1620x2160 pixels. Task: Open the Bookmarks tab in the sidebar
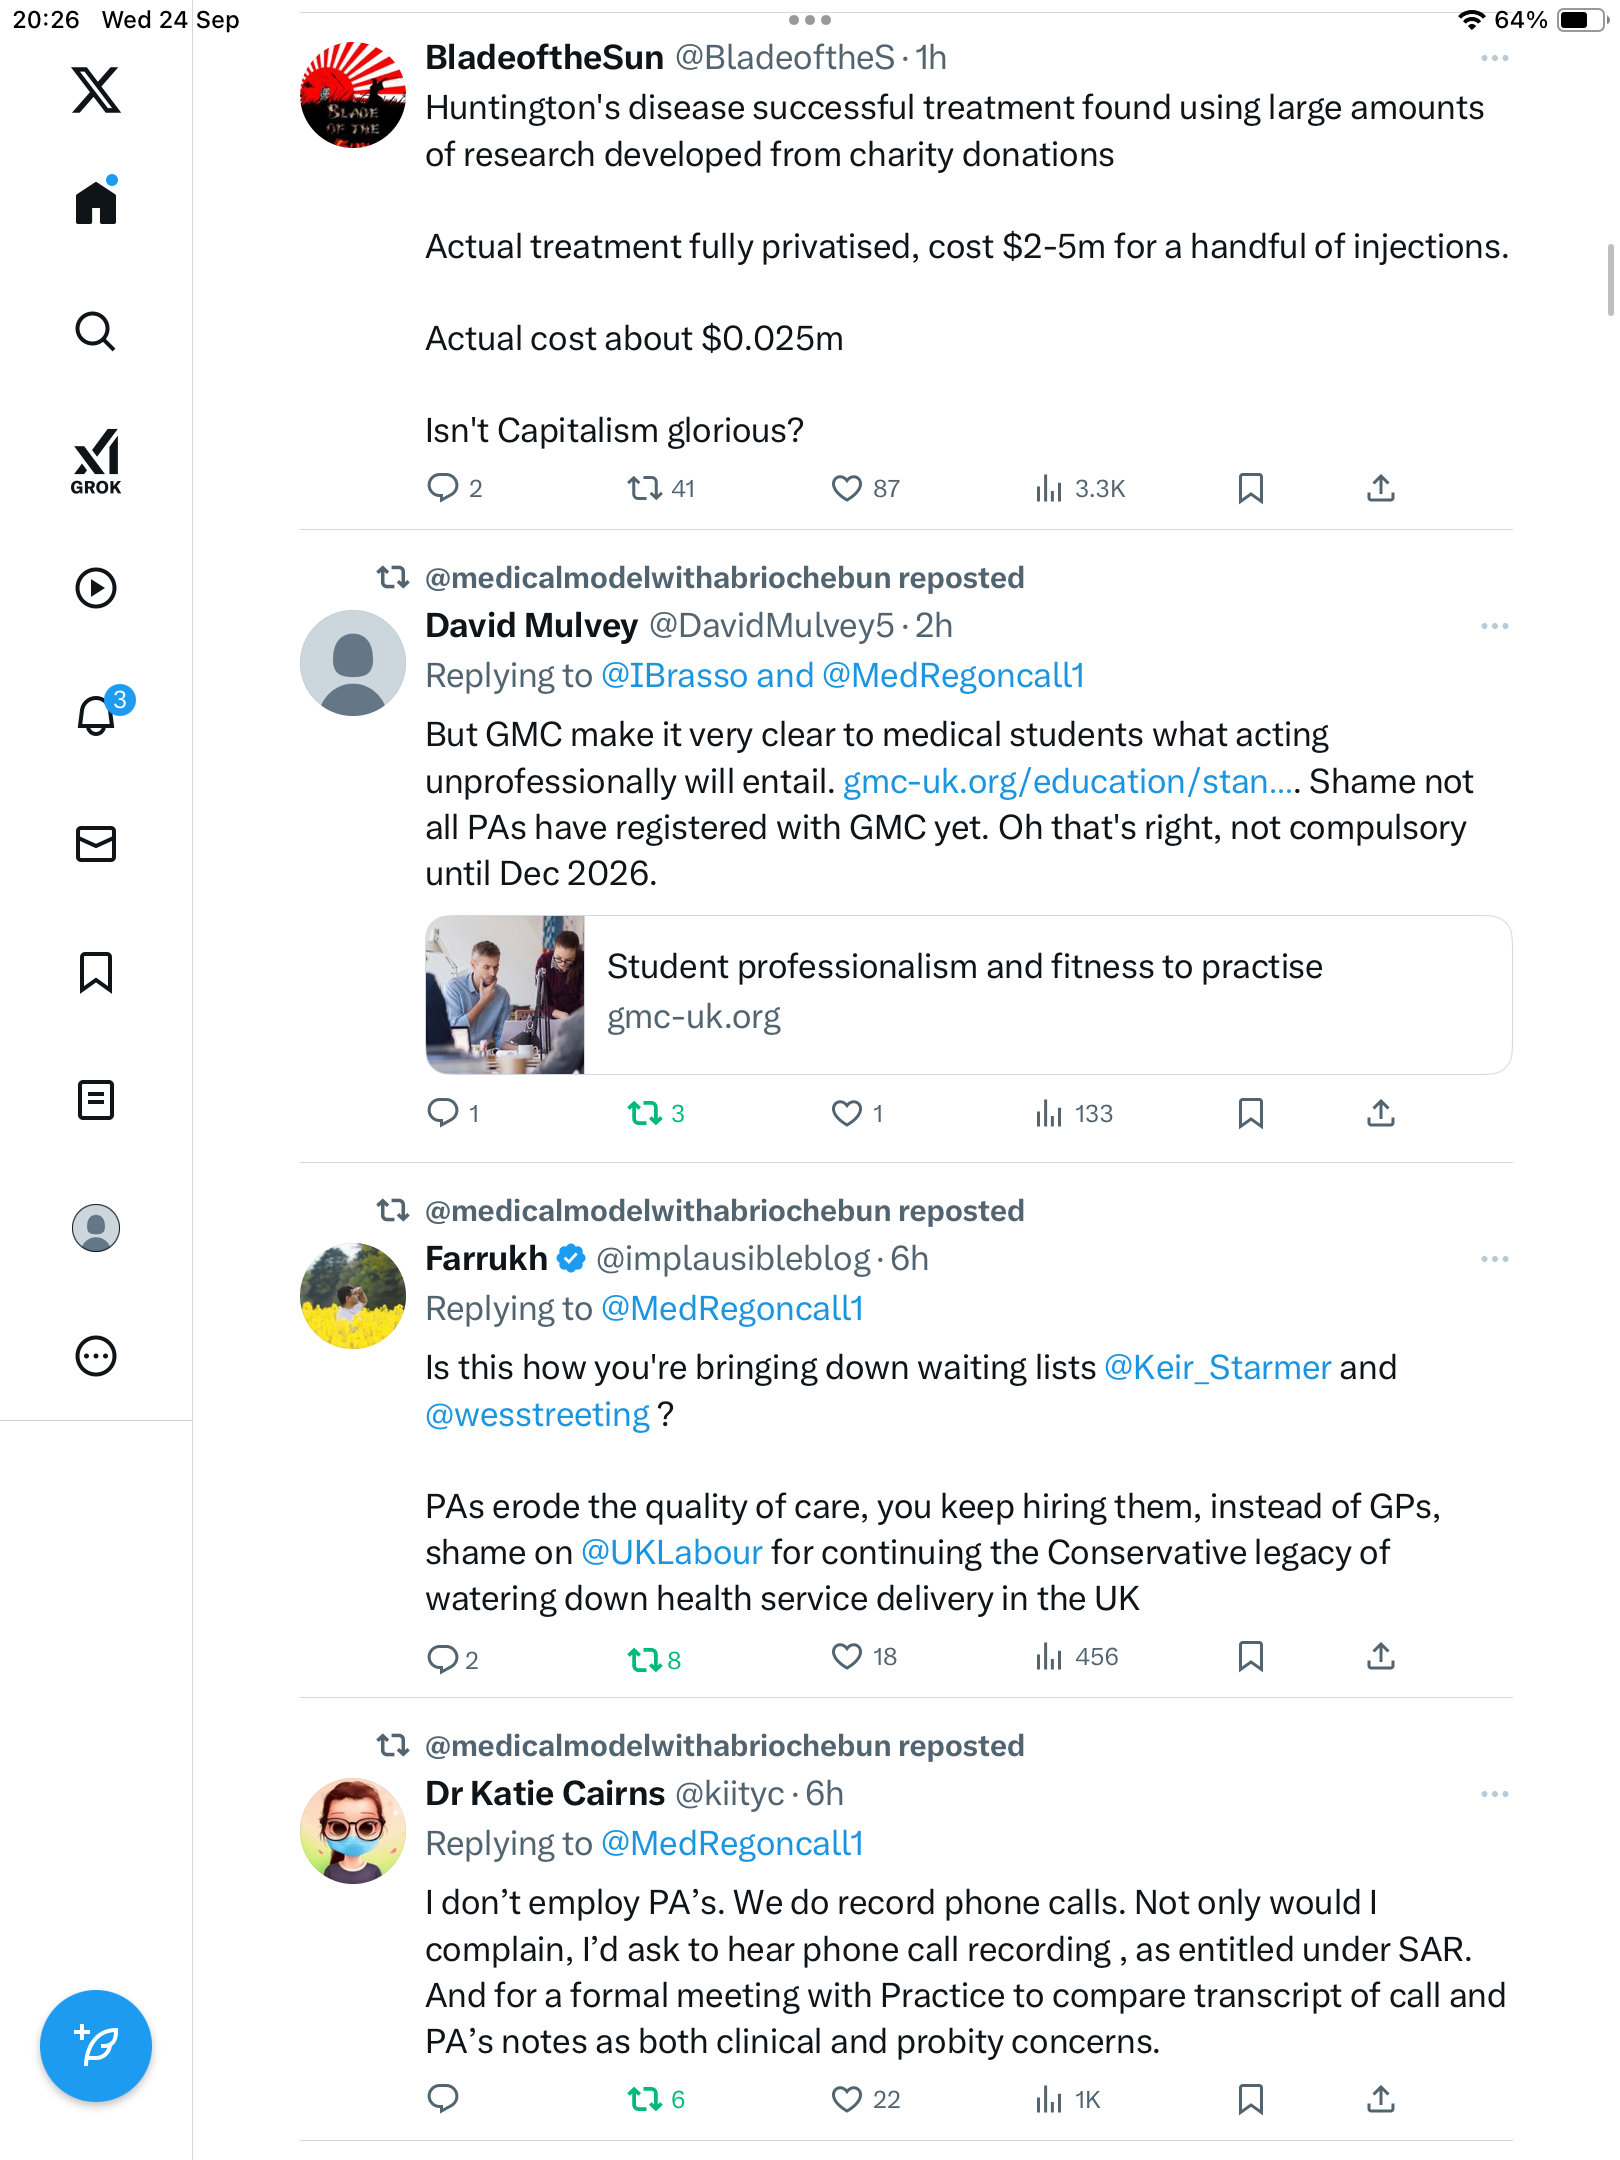coord(96,972)
